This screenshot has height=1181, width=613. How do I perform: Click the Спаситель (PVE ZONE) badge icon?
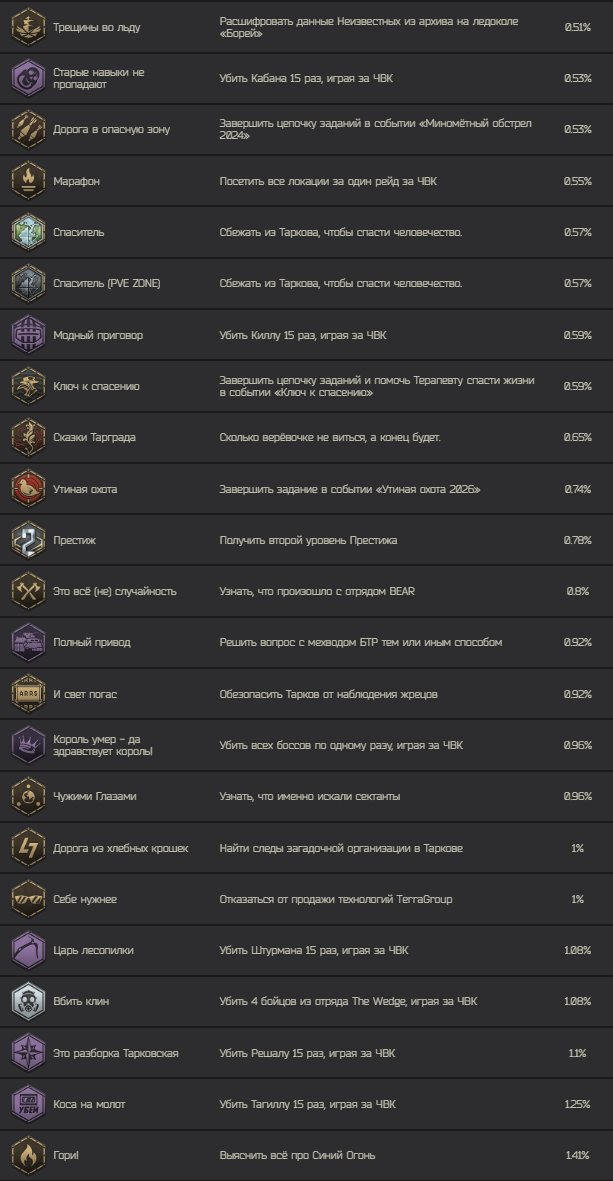(x=29, y=283)
